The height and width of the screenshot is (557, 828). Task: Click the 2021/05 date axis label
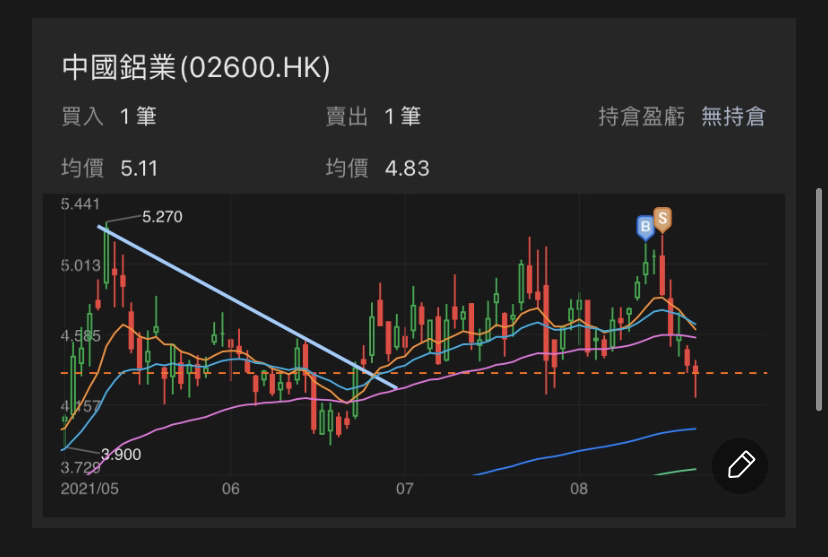point(90,489)
